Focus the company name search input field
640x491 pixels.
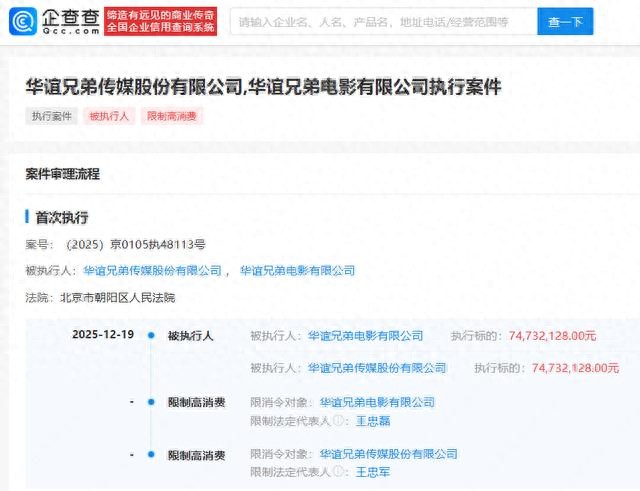click(384, 22)
